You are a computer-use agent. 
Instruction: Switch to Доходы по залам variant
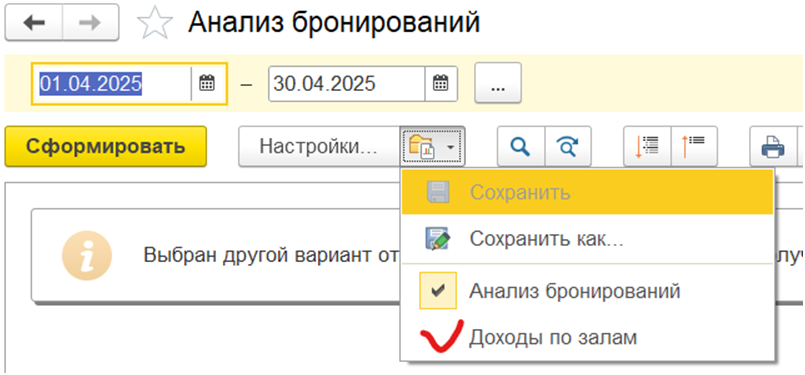[587, 338]
